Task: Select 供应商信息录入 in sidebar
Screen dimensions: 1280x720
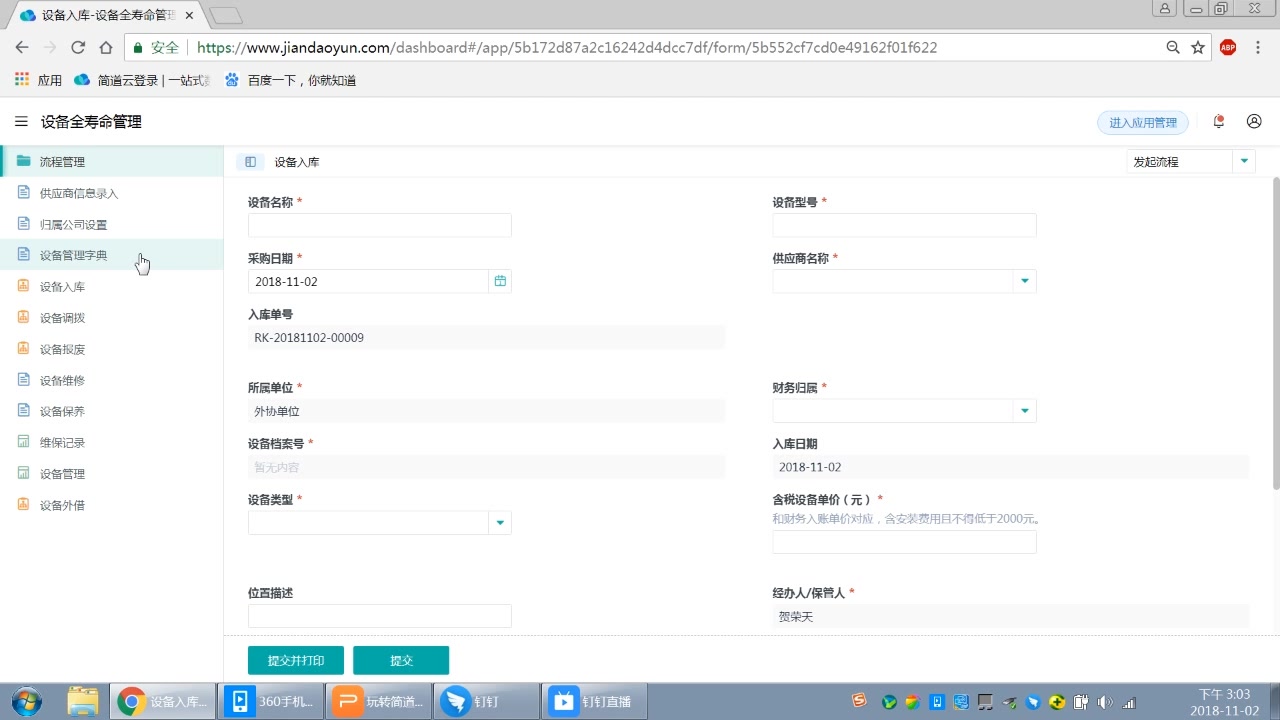Action: 111,193
